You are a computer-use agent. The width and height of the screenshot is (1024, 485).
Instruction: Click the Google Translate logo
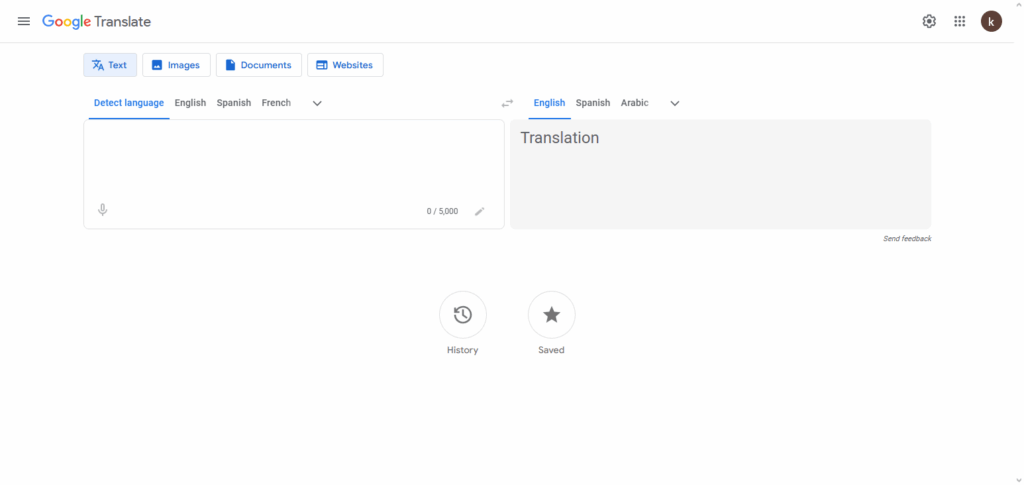point(97,22)
